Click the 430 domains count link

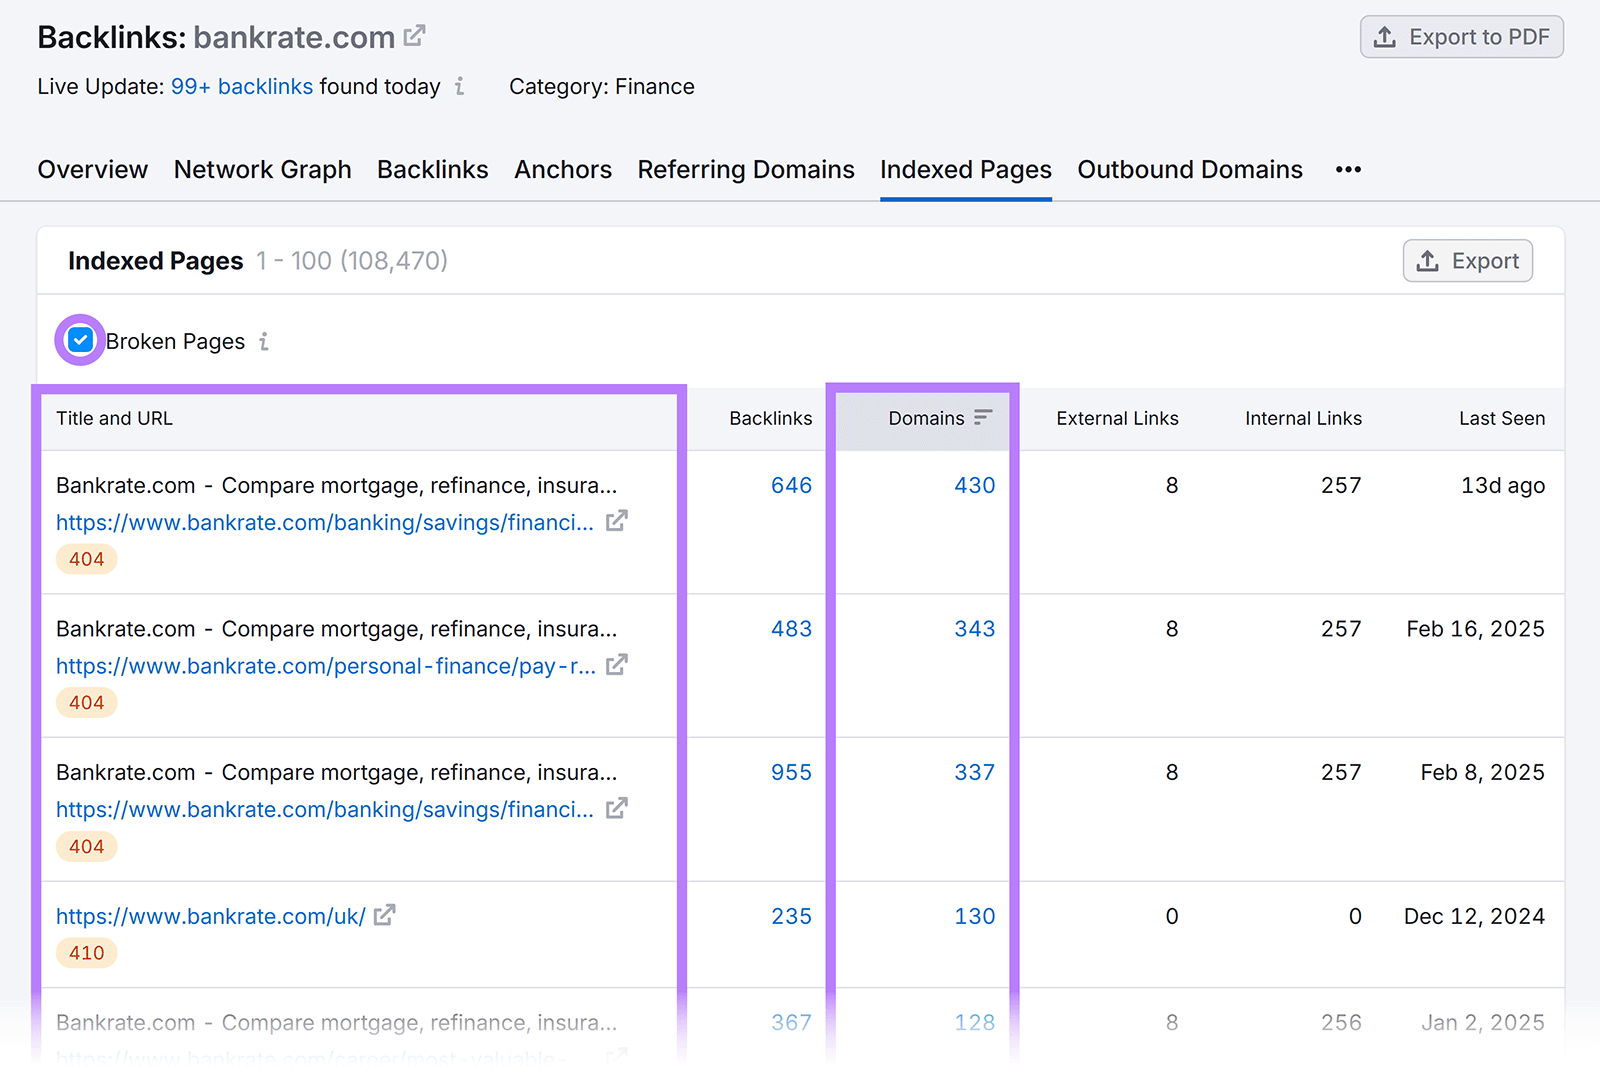974,485
